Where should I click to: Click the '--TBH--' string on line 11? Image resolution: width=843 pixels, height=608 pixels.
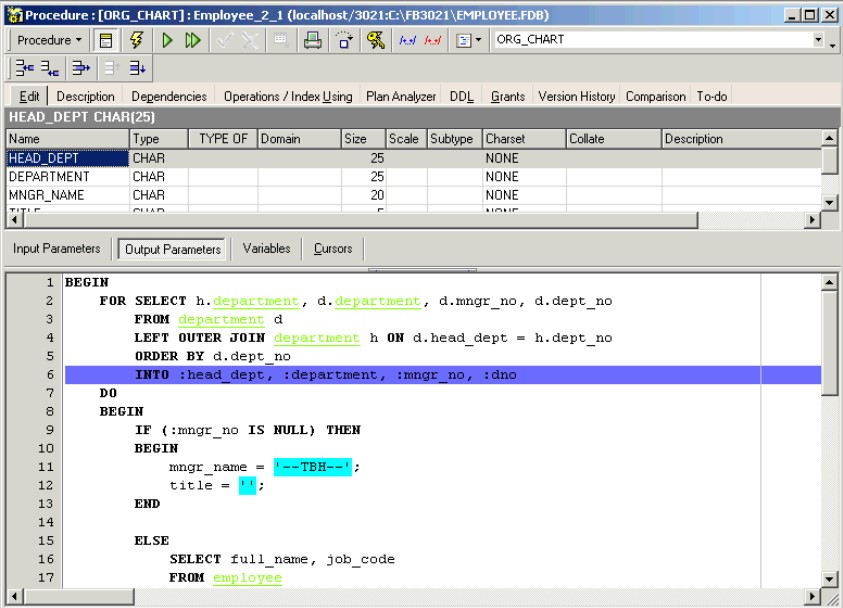(312, 467)
